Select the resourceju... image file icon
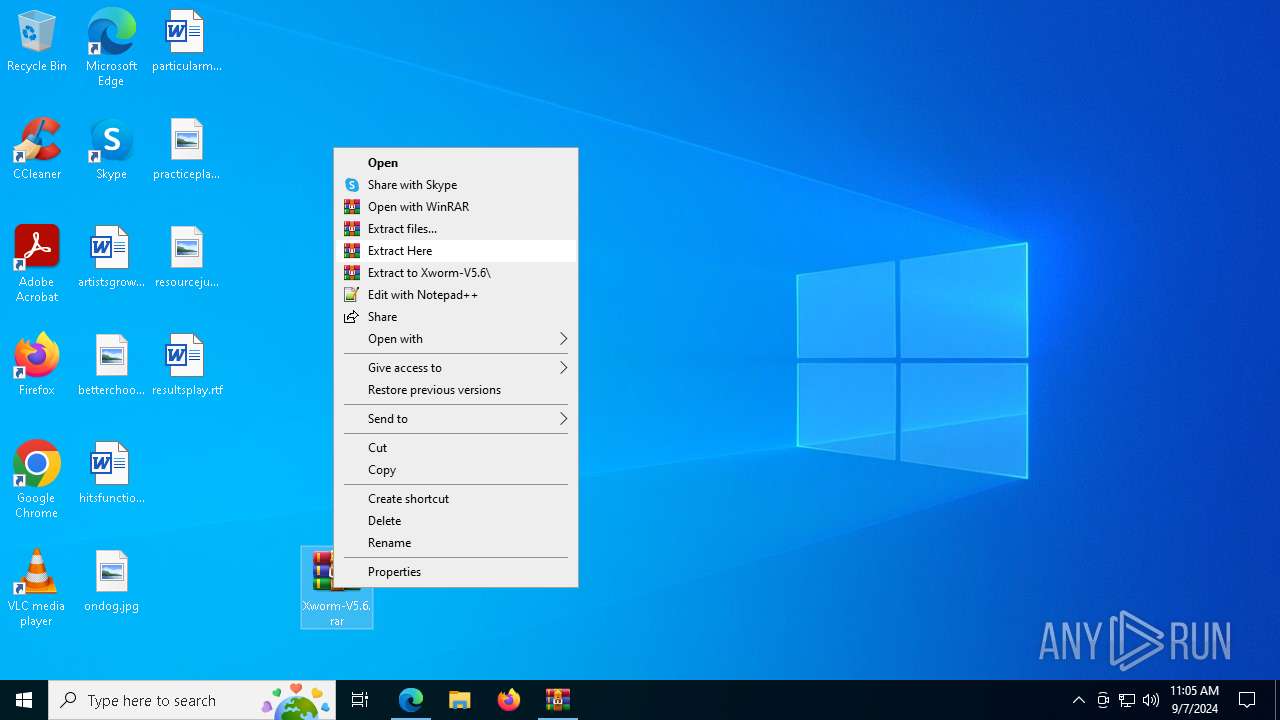 click(186, 258)
